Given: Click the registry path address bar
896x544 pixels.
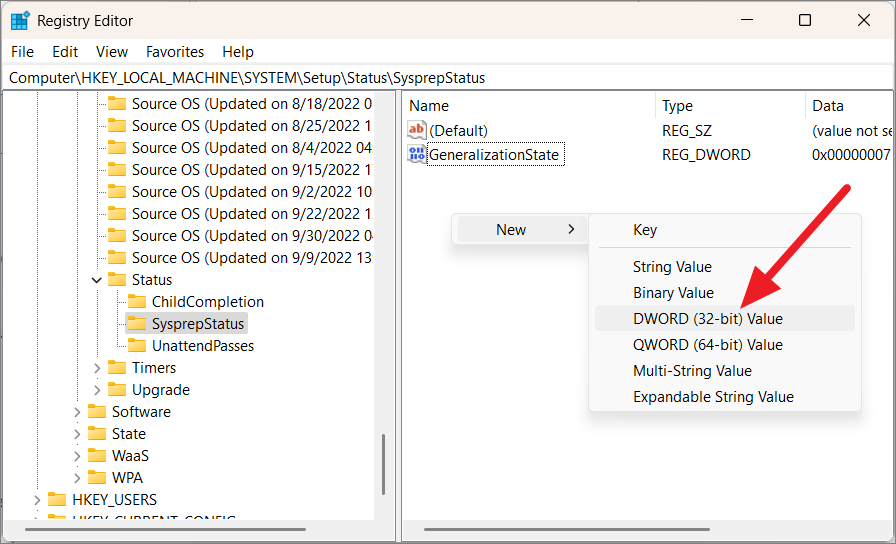Looking at the screenshot, I should pyautogui.click(x=448, y=78).
